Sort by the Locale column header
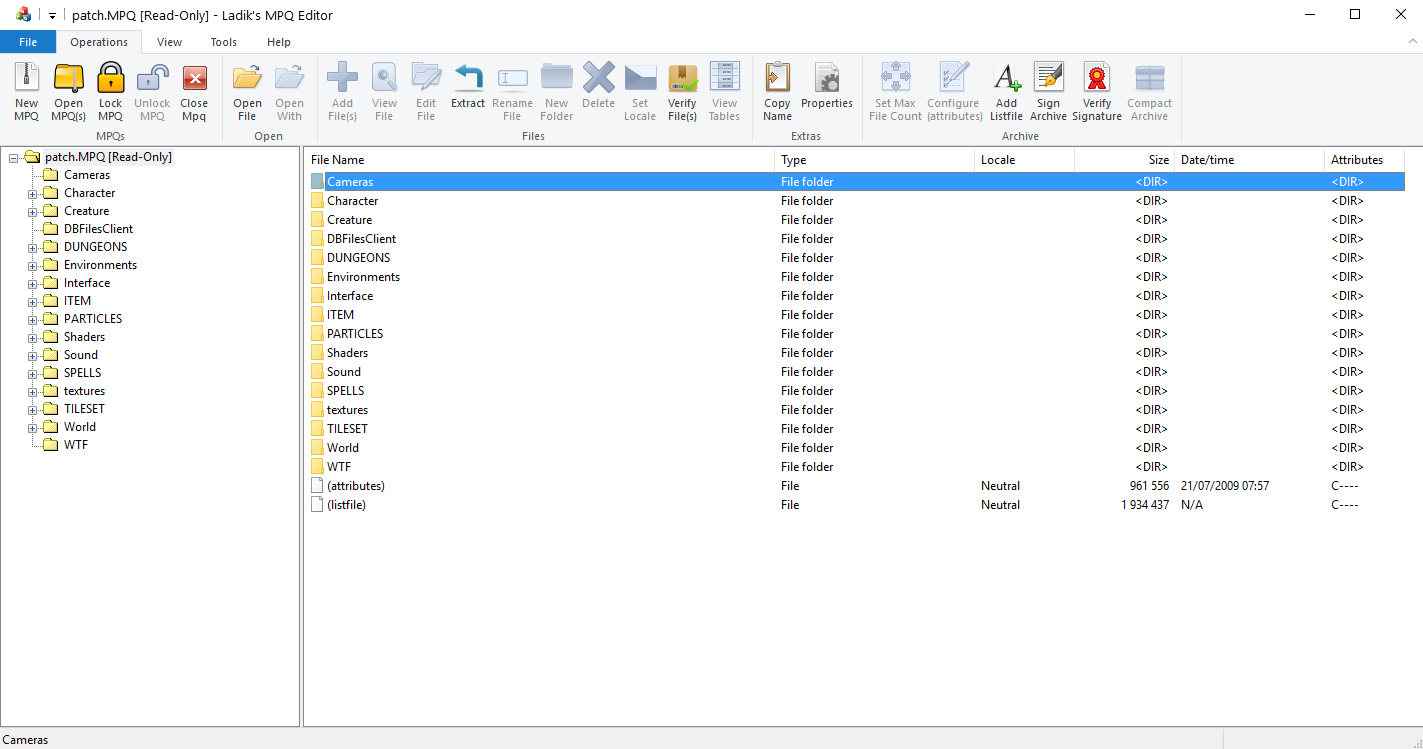This screenshot has height=749, width=1423. point(1025,160)
